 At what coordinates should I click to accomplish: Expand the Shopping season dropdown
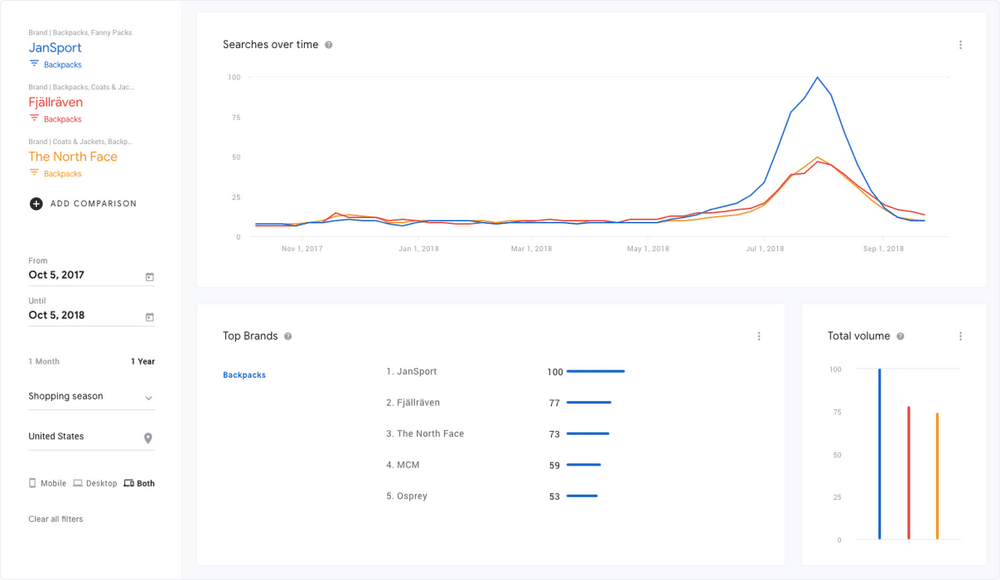tap(91, 397)
